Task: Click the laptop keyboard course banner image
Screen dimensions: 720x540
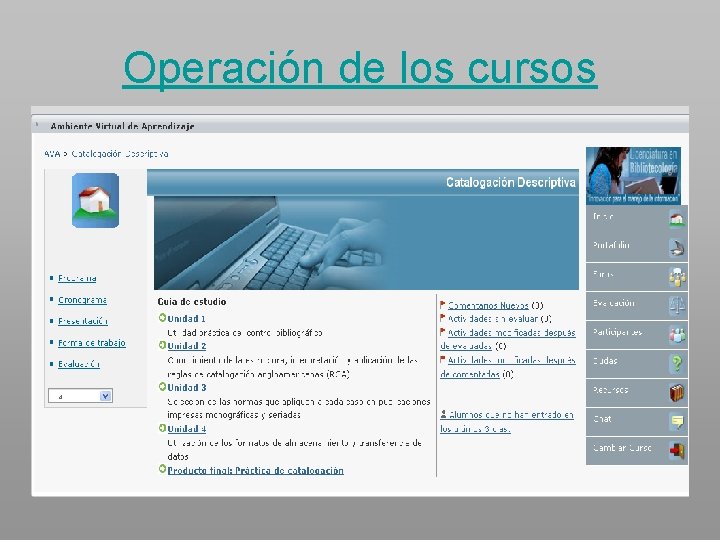Action: point(366,243)
